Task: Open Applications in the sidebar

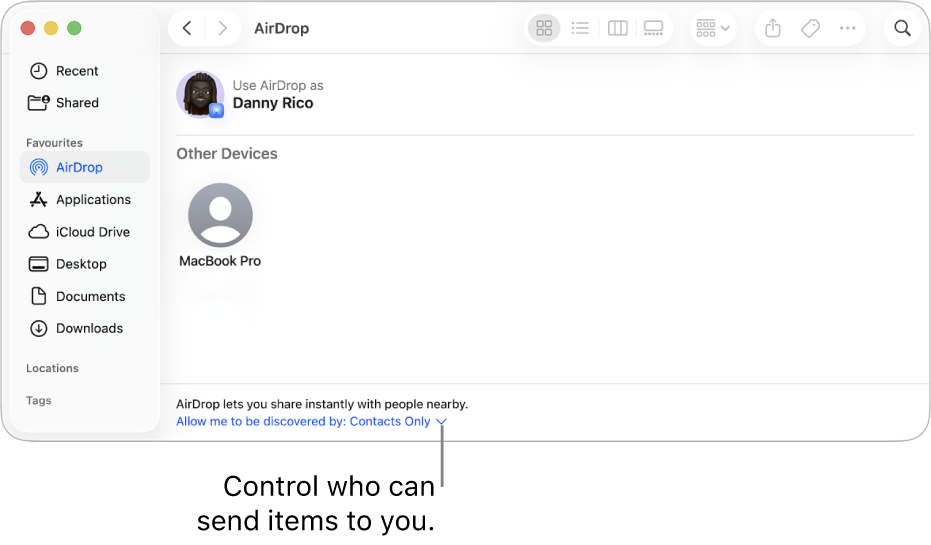Action: pyautogui.click(x=84, y=199)
